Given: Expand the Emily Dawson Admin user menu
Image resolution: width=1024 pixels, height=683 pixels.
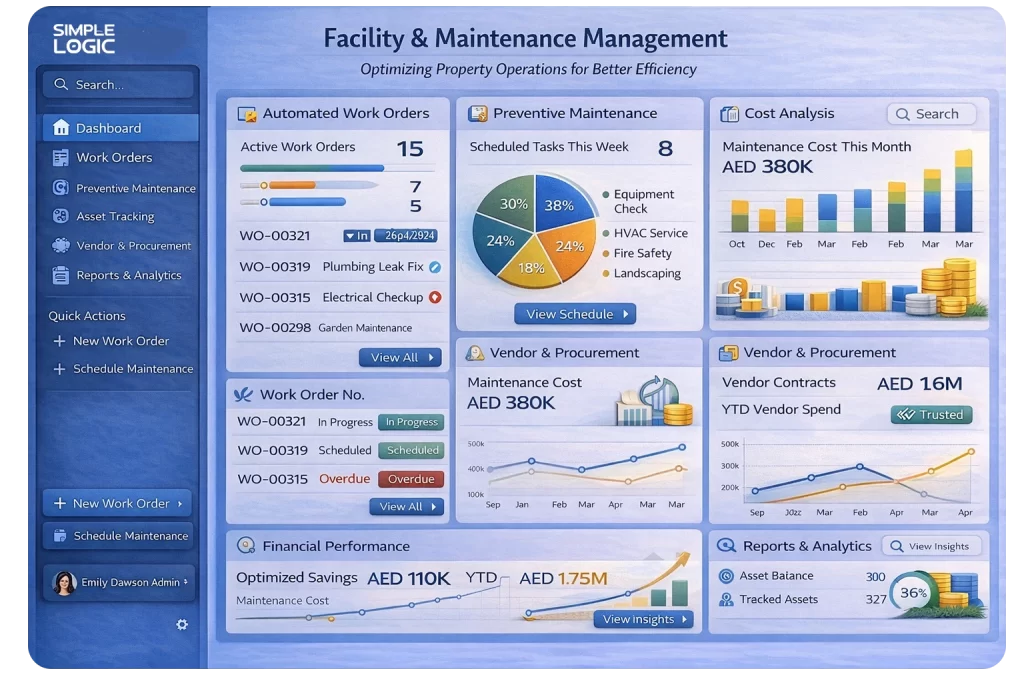Looking at the screenshot, I should click(x=186, y=582).
